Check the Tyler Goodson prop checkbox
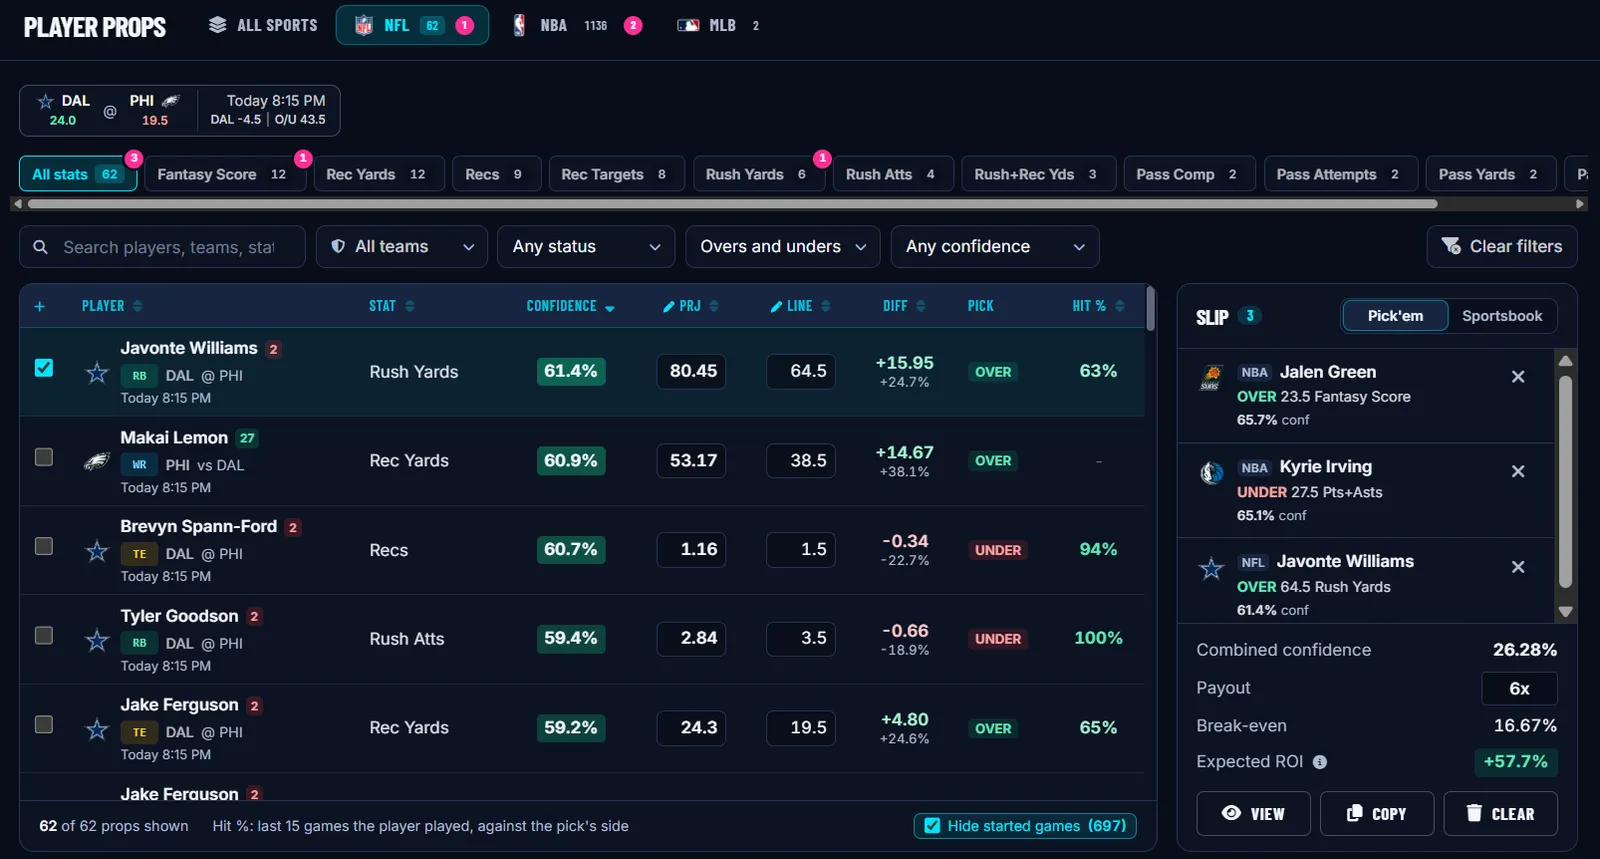Screen dimensions: 1600x859 click(44, 635)
